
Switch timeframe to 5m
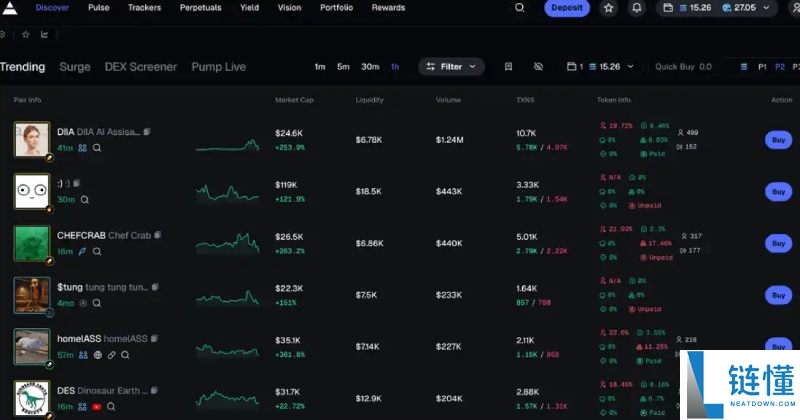point(343,67)
